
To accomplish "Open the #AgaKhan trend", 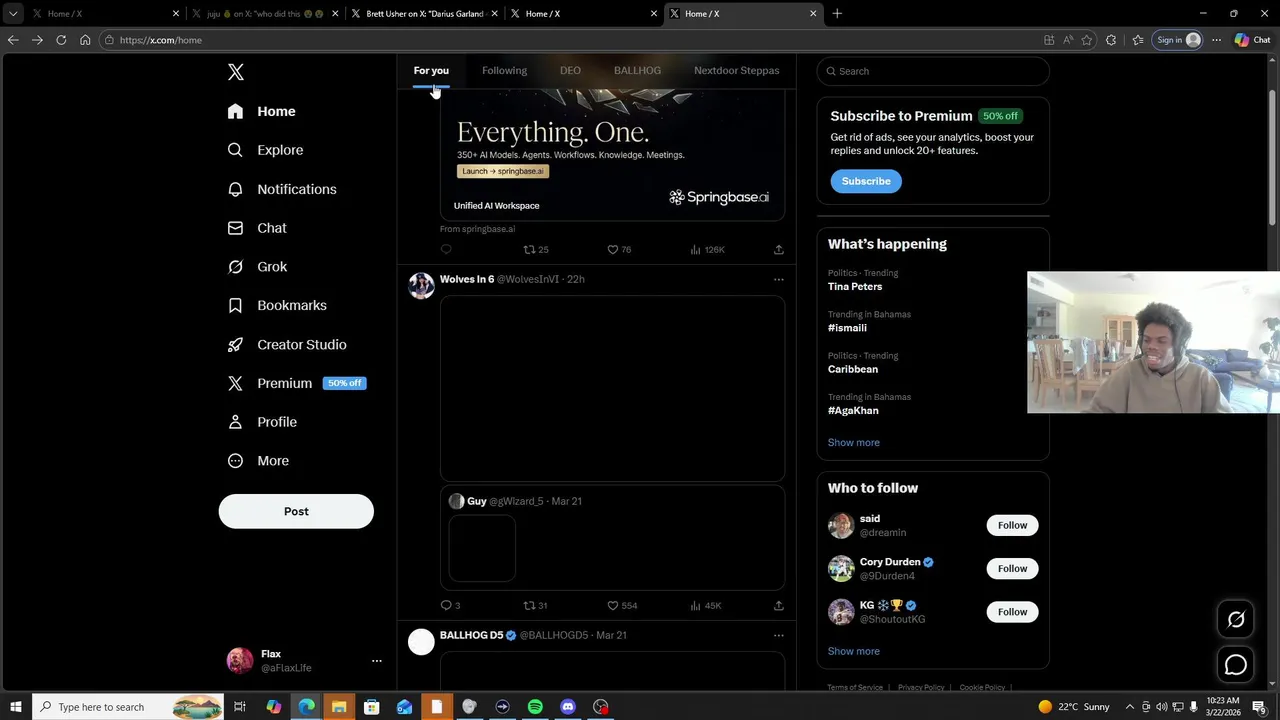I will [853, 410].
